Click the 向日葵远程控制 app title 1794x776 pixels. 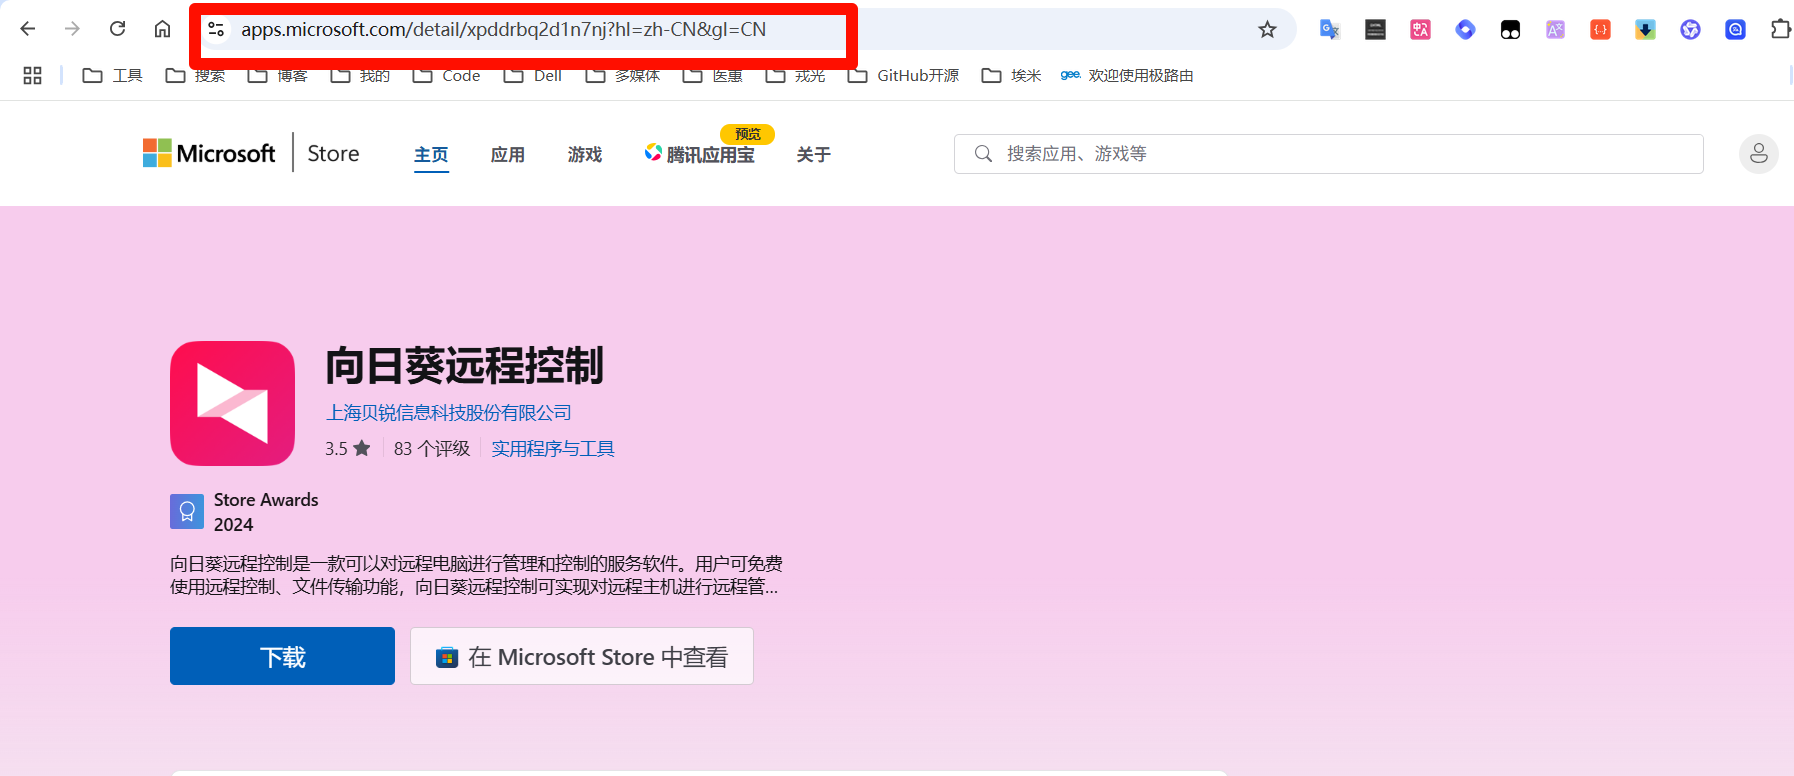pos(464,366)
